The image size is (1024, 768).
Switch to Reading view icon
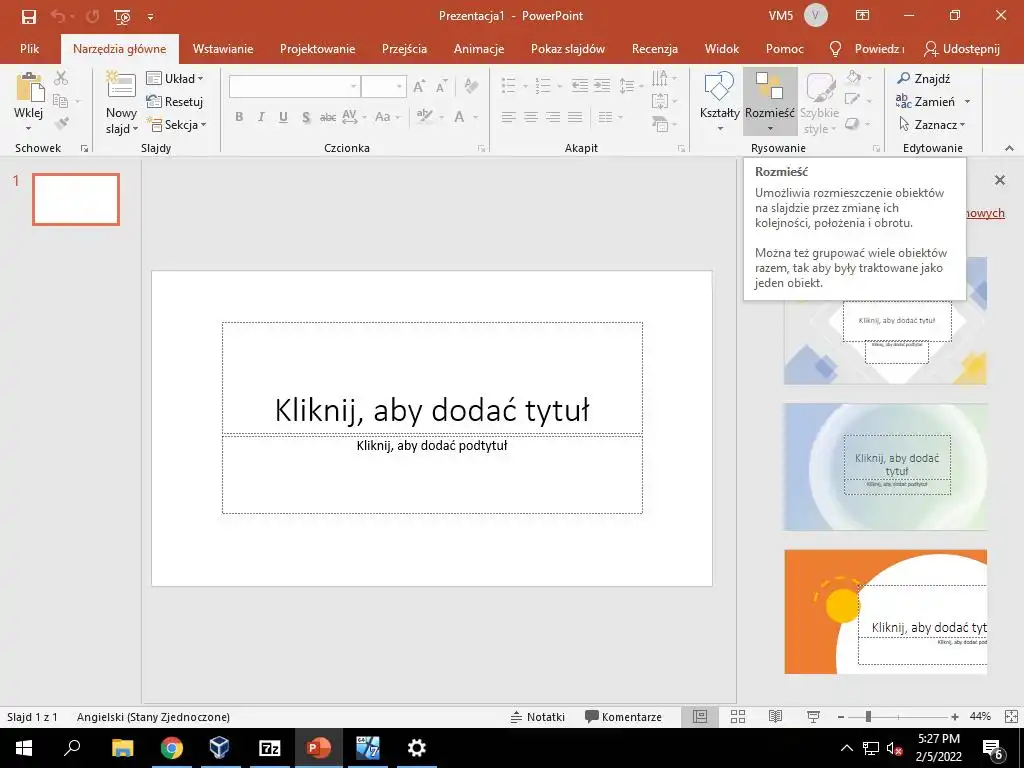click(775, 716)
